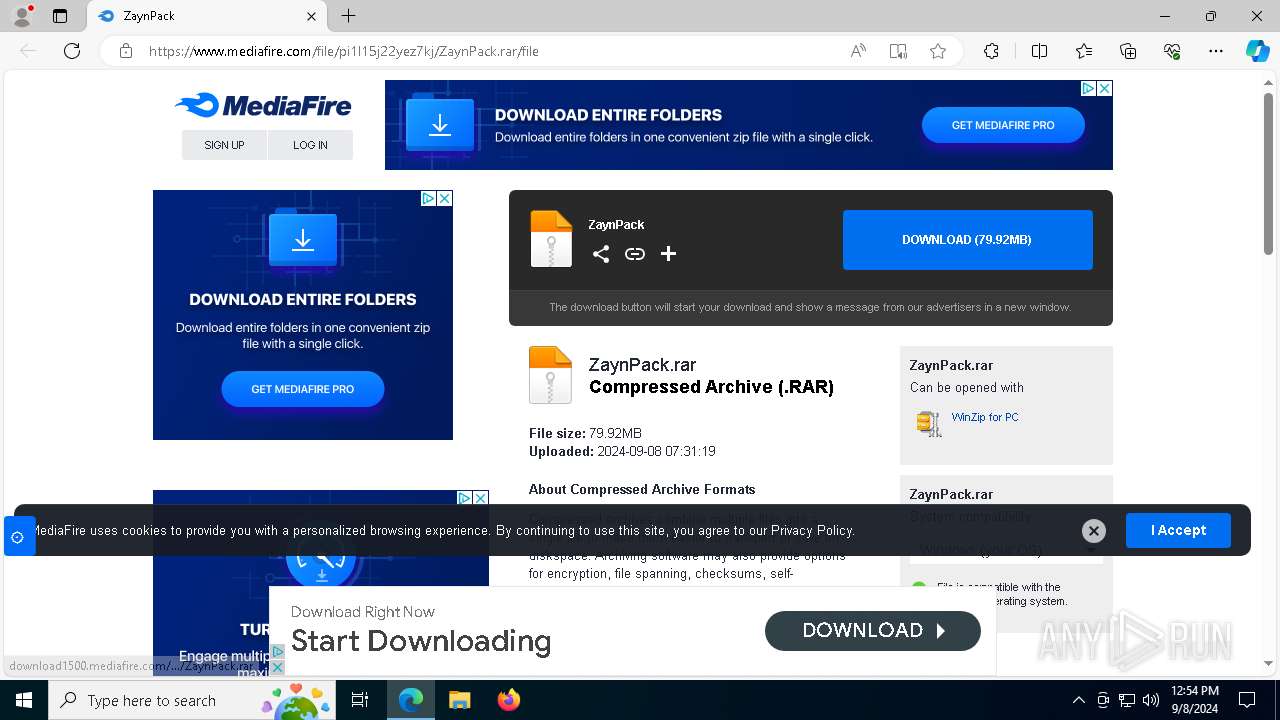The height and width of the screenshot is (720, 1280).
Task: Open Edge profile icon
Action: [22, 16]
